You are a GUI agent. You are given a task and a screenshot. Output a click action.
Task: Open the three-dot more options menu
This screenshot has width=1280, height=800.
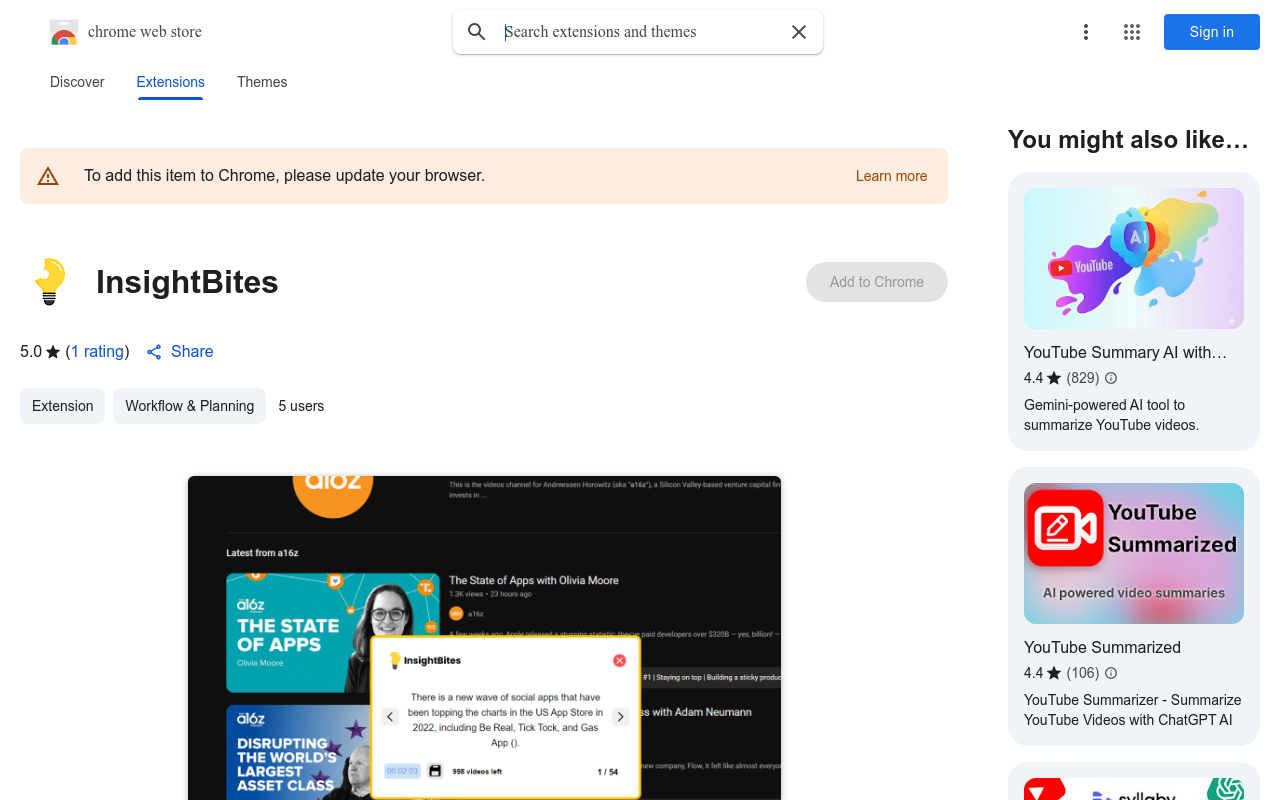click(1086, 32)
